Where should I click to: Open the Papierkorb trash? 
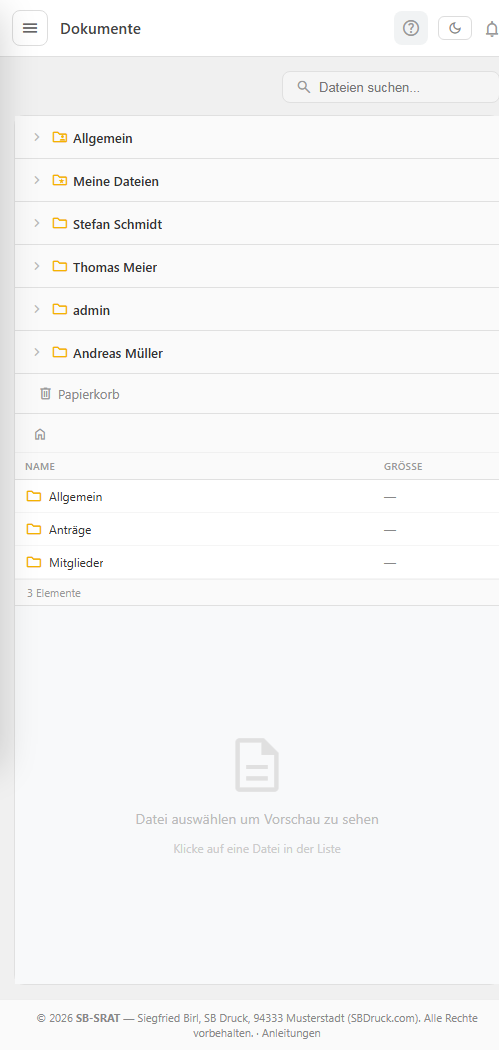point(80,394)
